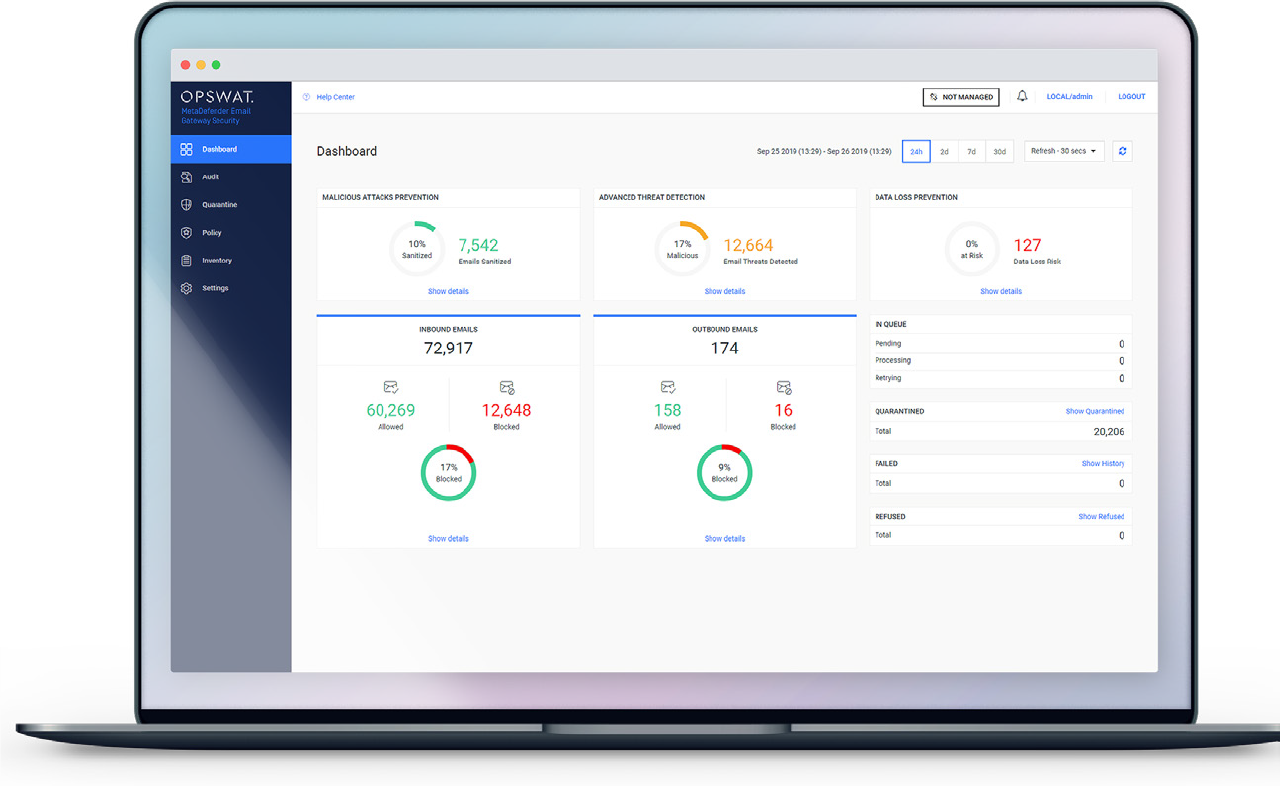
Task: Select the 30d time range
Action: pyautogui.click(x=999, y=152)
